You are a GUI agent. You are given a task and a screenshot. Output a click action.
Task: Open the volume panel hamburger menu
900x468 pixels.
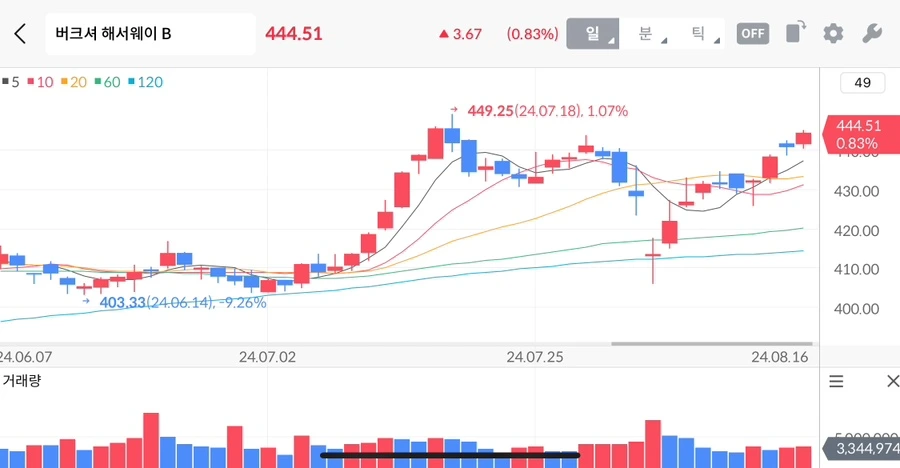click(836, 381)
